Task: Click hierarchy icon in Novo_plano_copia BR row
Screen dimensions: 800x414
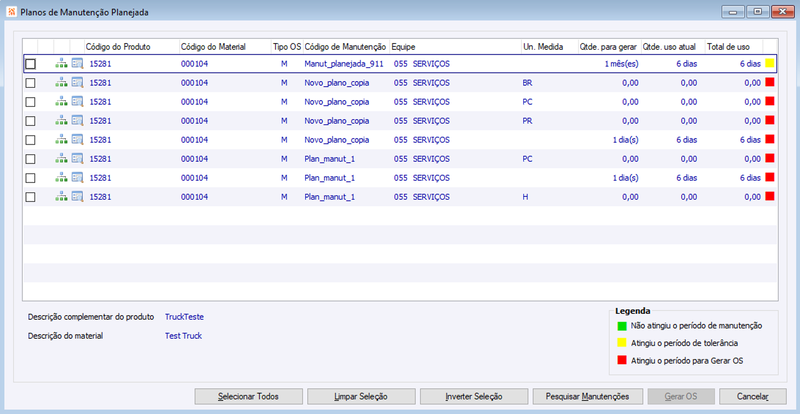Action: coord(61,83)
